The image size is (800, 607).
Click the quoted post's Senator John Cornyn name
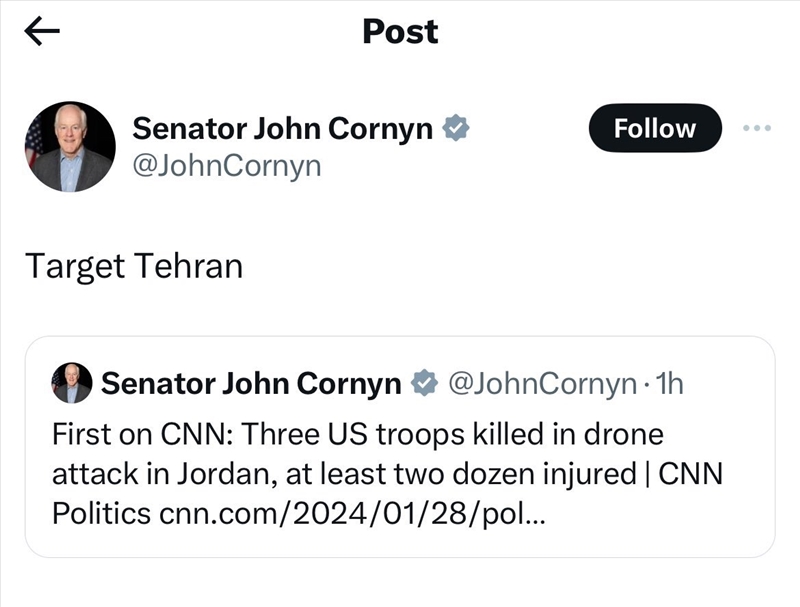(x=251, y=383)
